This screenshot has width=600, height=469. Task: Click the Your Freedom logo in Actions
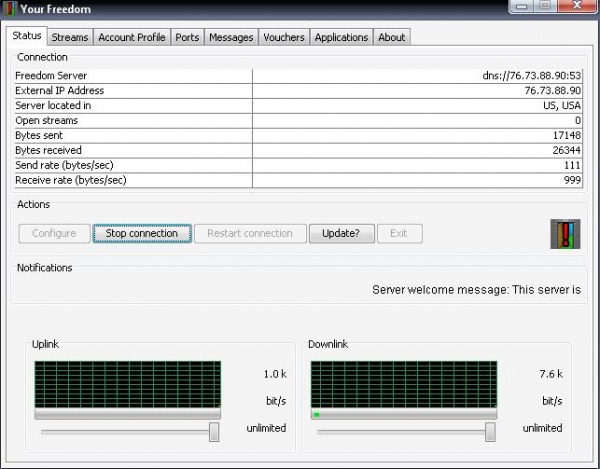[565, 234]
